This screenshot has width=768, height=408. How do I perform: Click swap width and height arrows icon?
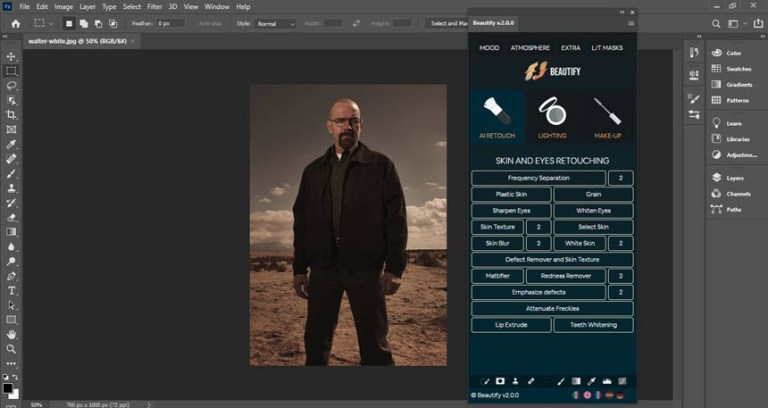[x=356, y=24]
